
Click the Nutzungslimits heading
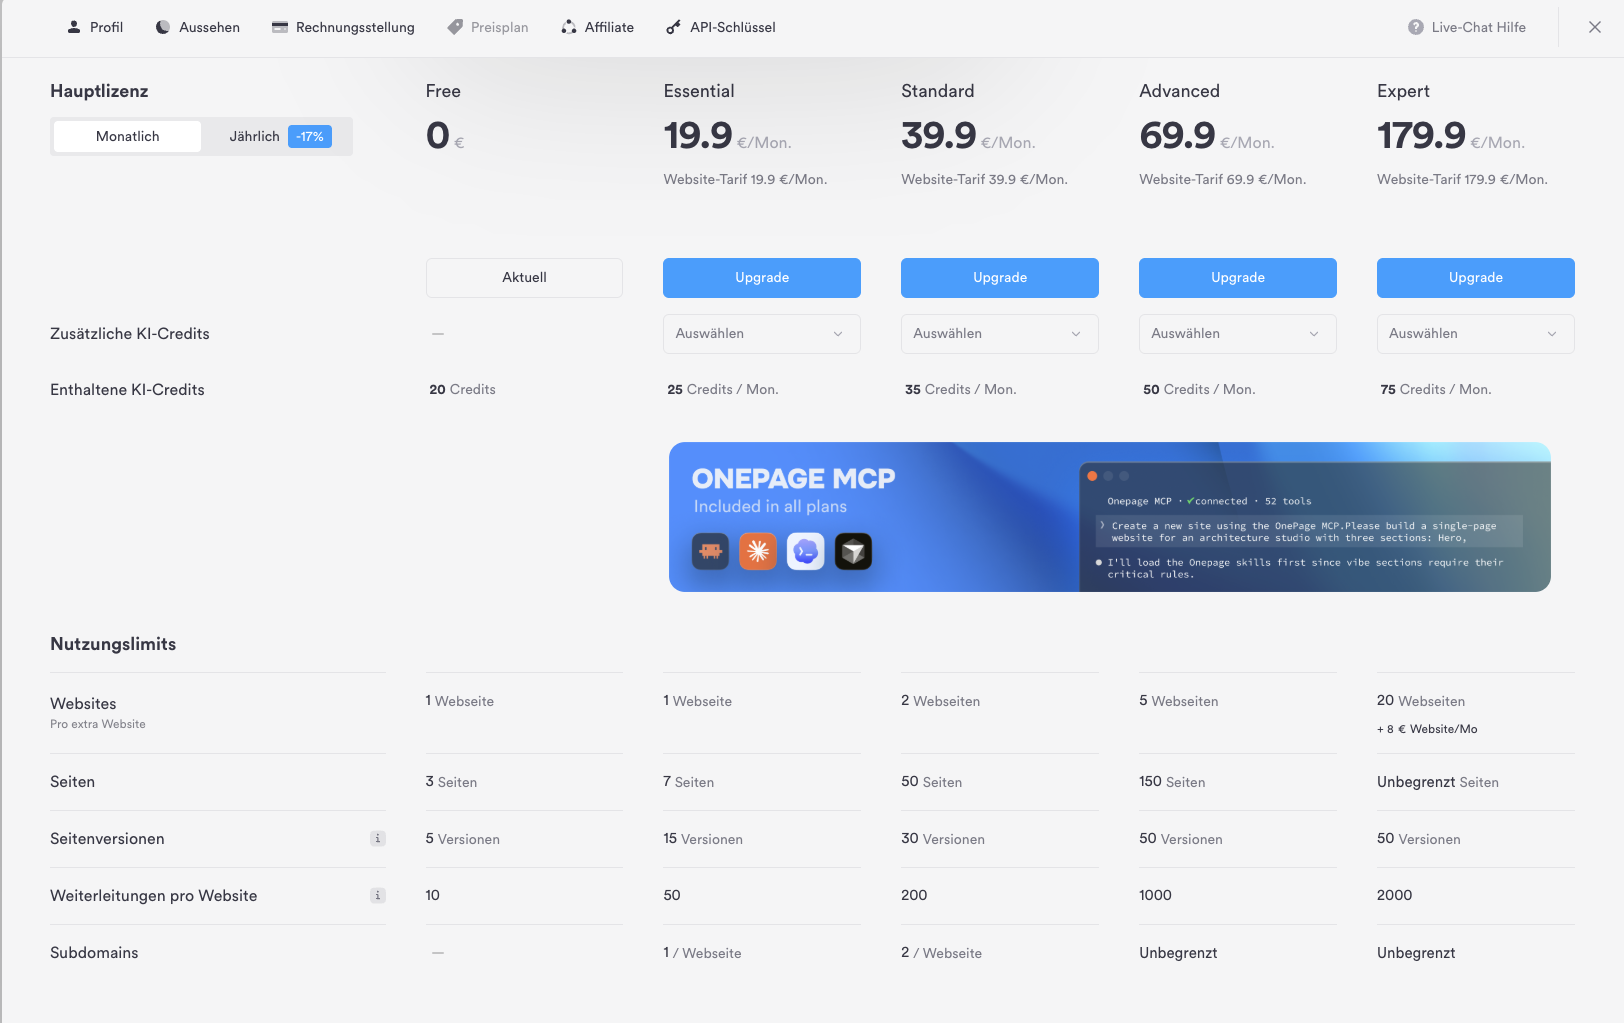click(x=113, y=644)
